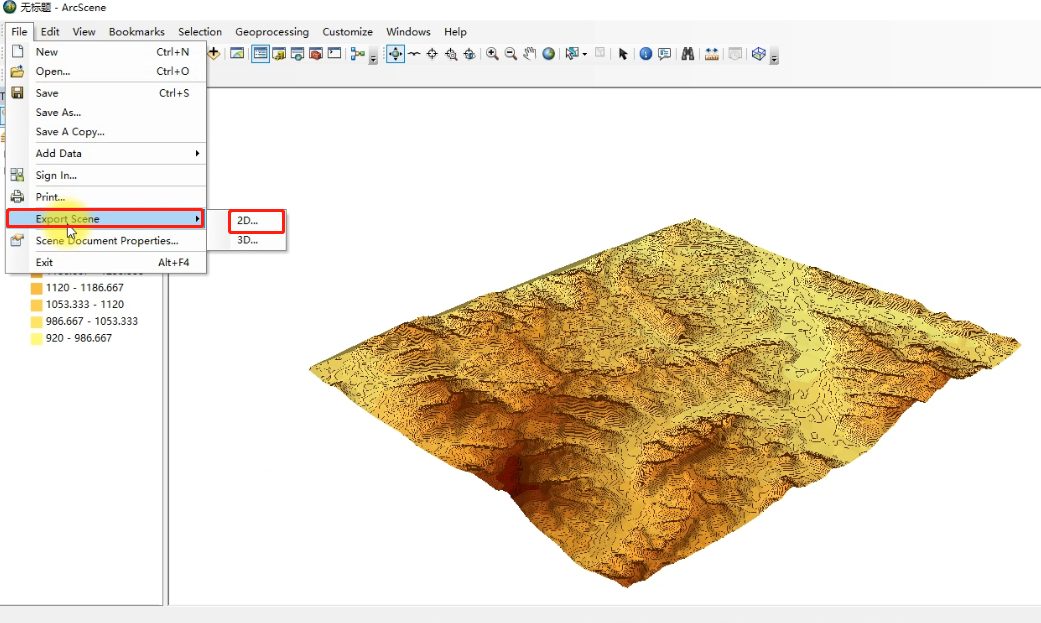Activate the Pan tool

[x=529, y=54]
